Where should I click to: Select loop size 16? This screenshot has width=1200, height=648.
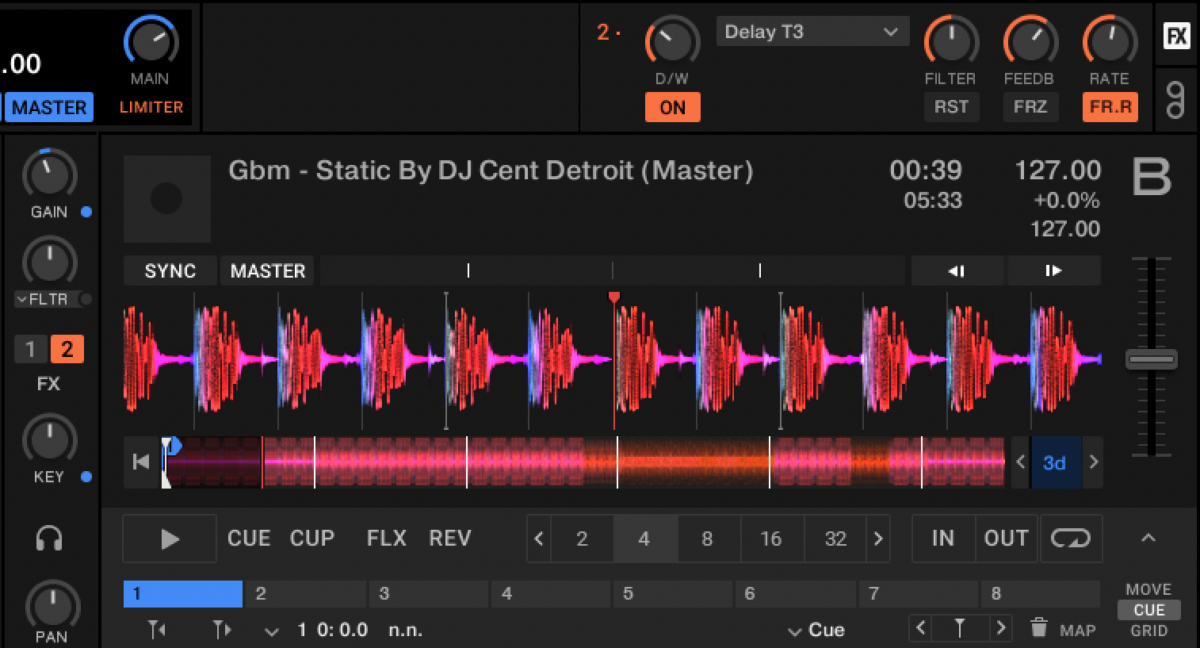[x=771, y=539]
